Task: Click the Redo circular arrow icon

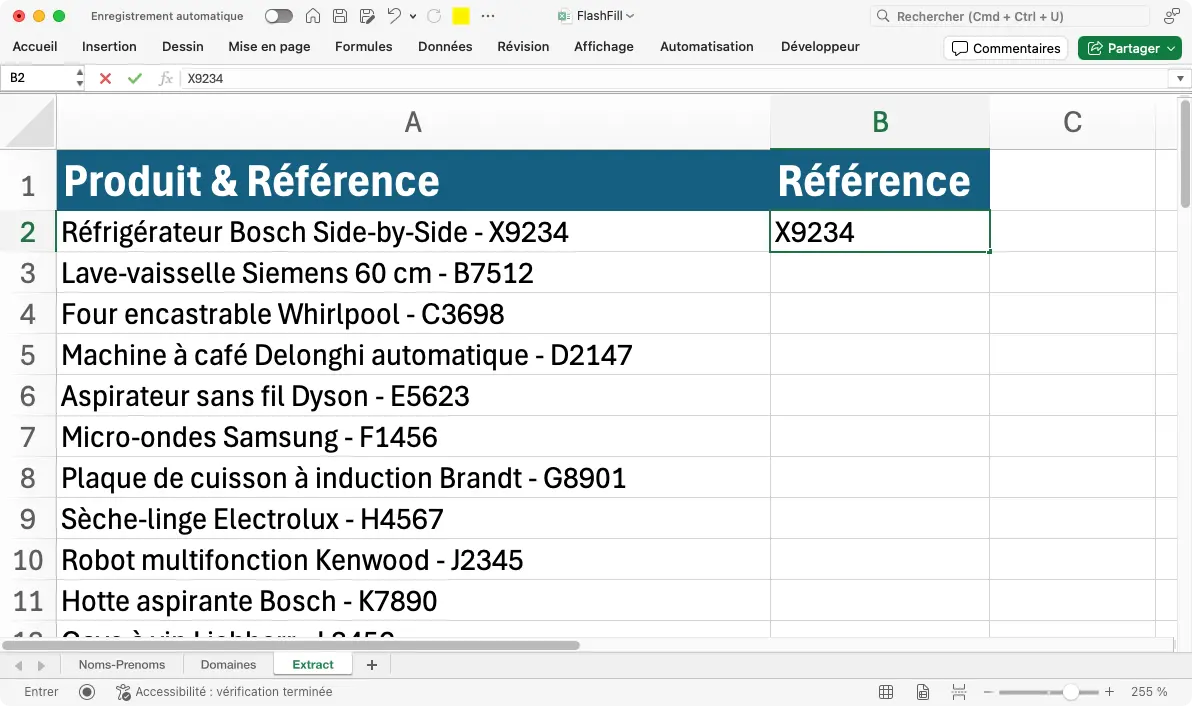Action: coord(434,16)
